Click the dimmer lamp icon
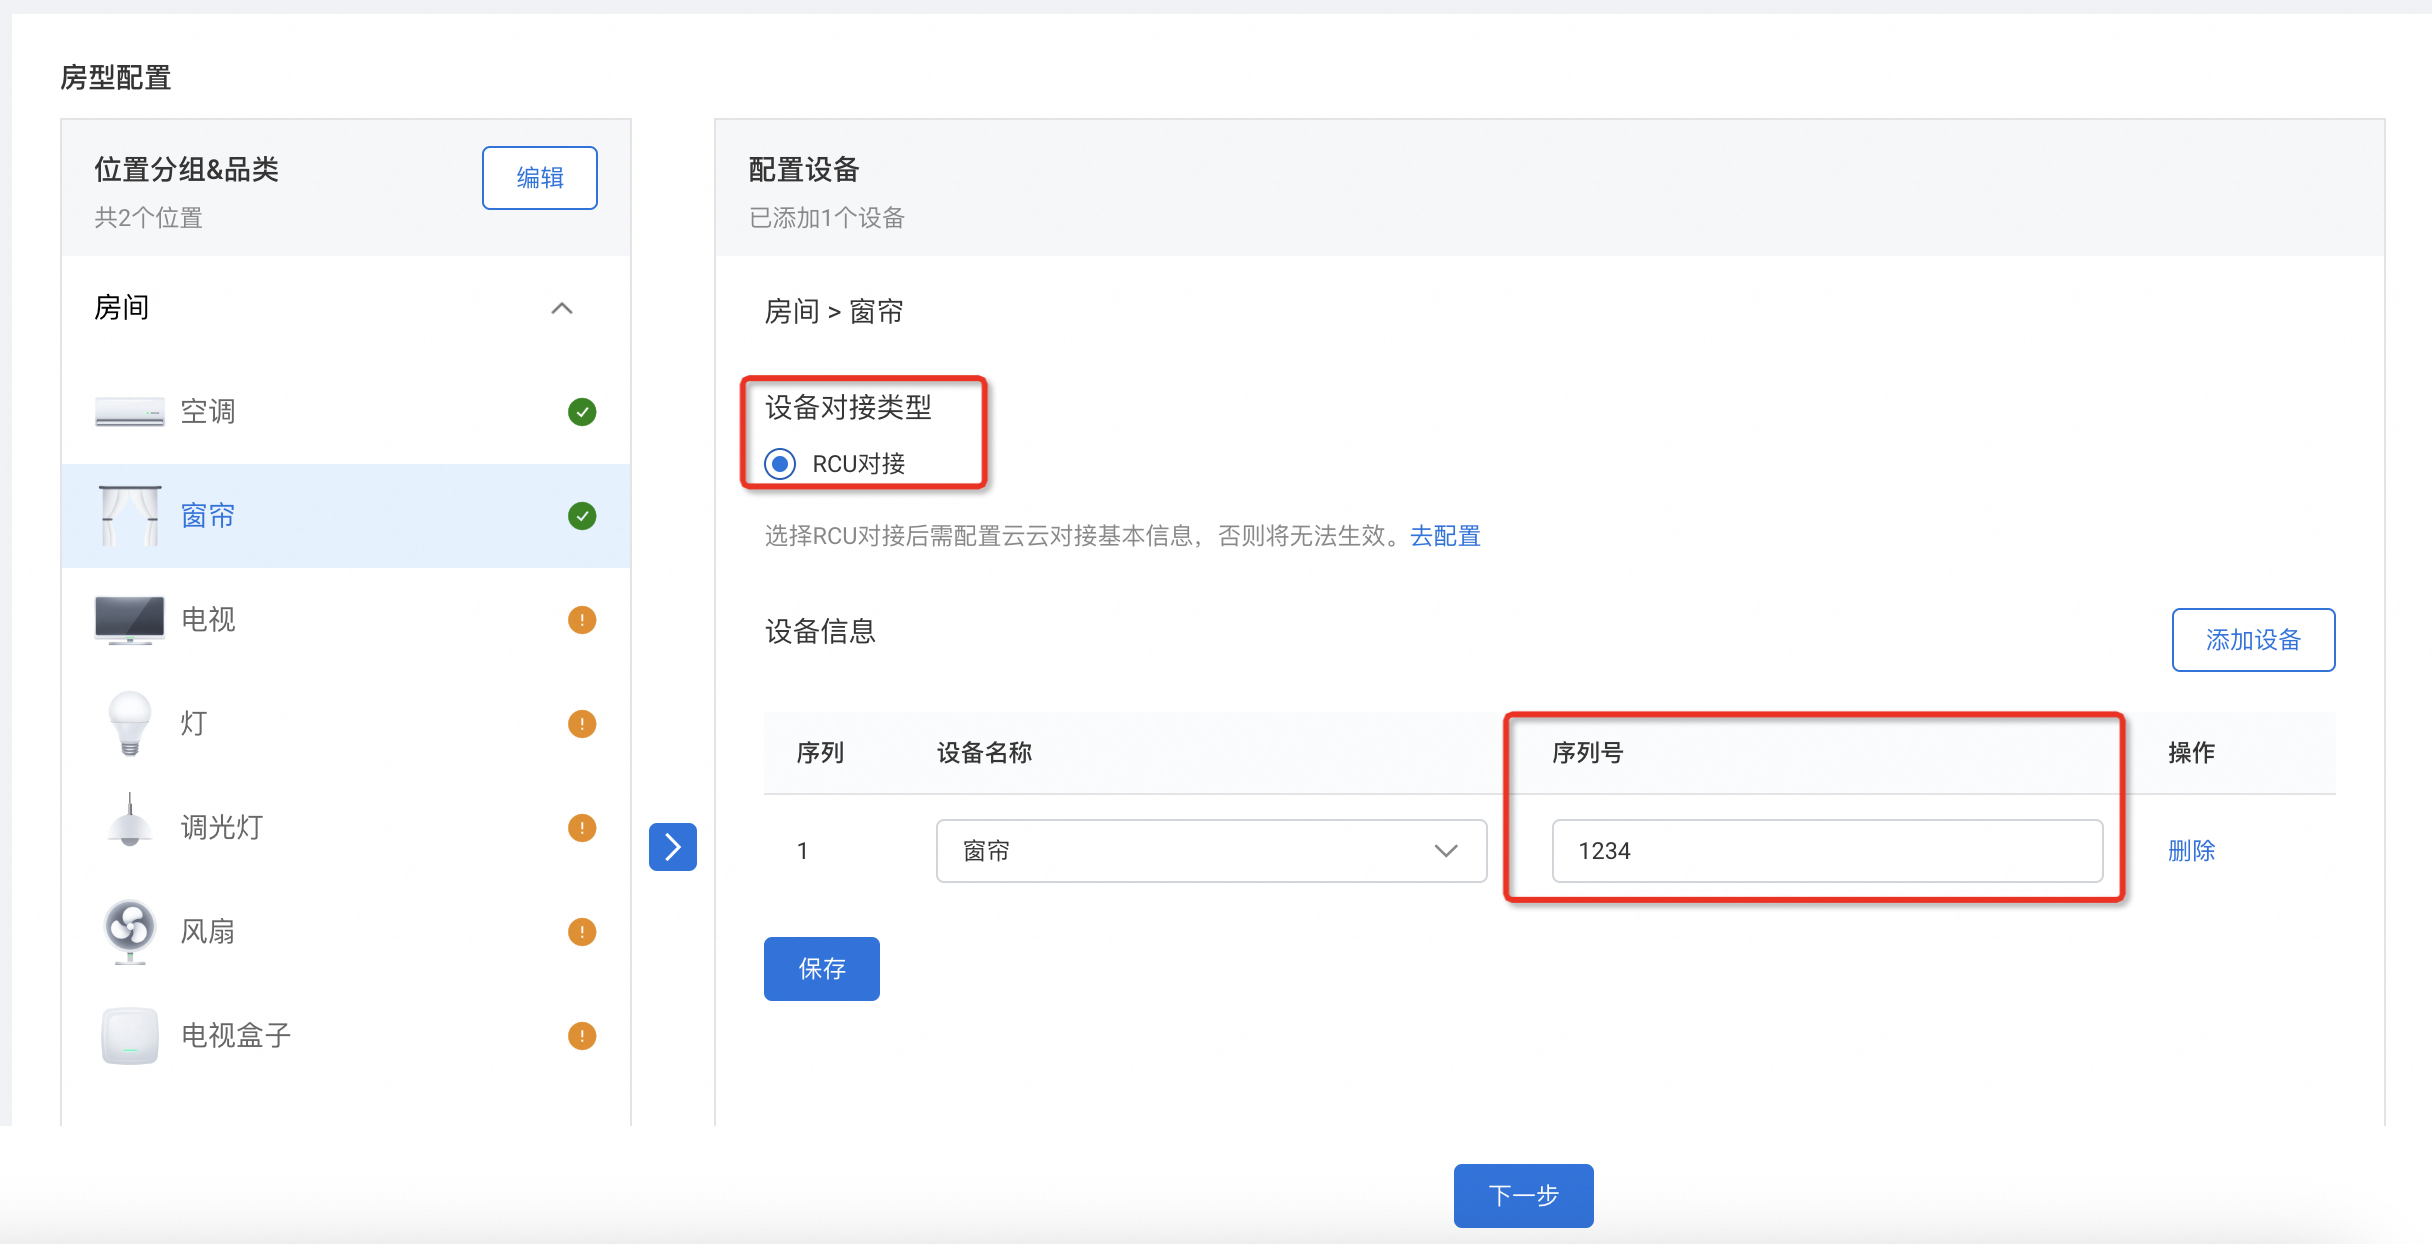The width and height of the screenshot is (2432, 1244). (x=129, y=824)
